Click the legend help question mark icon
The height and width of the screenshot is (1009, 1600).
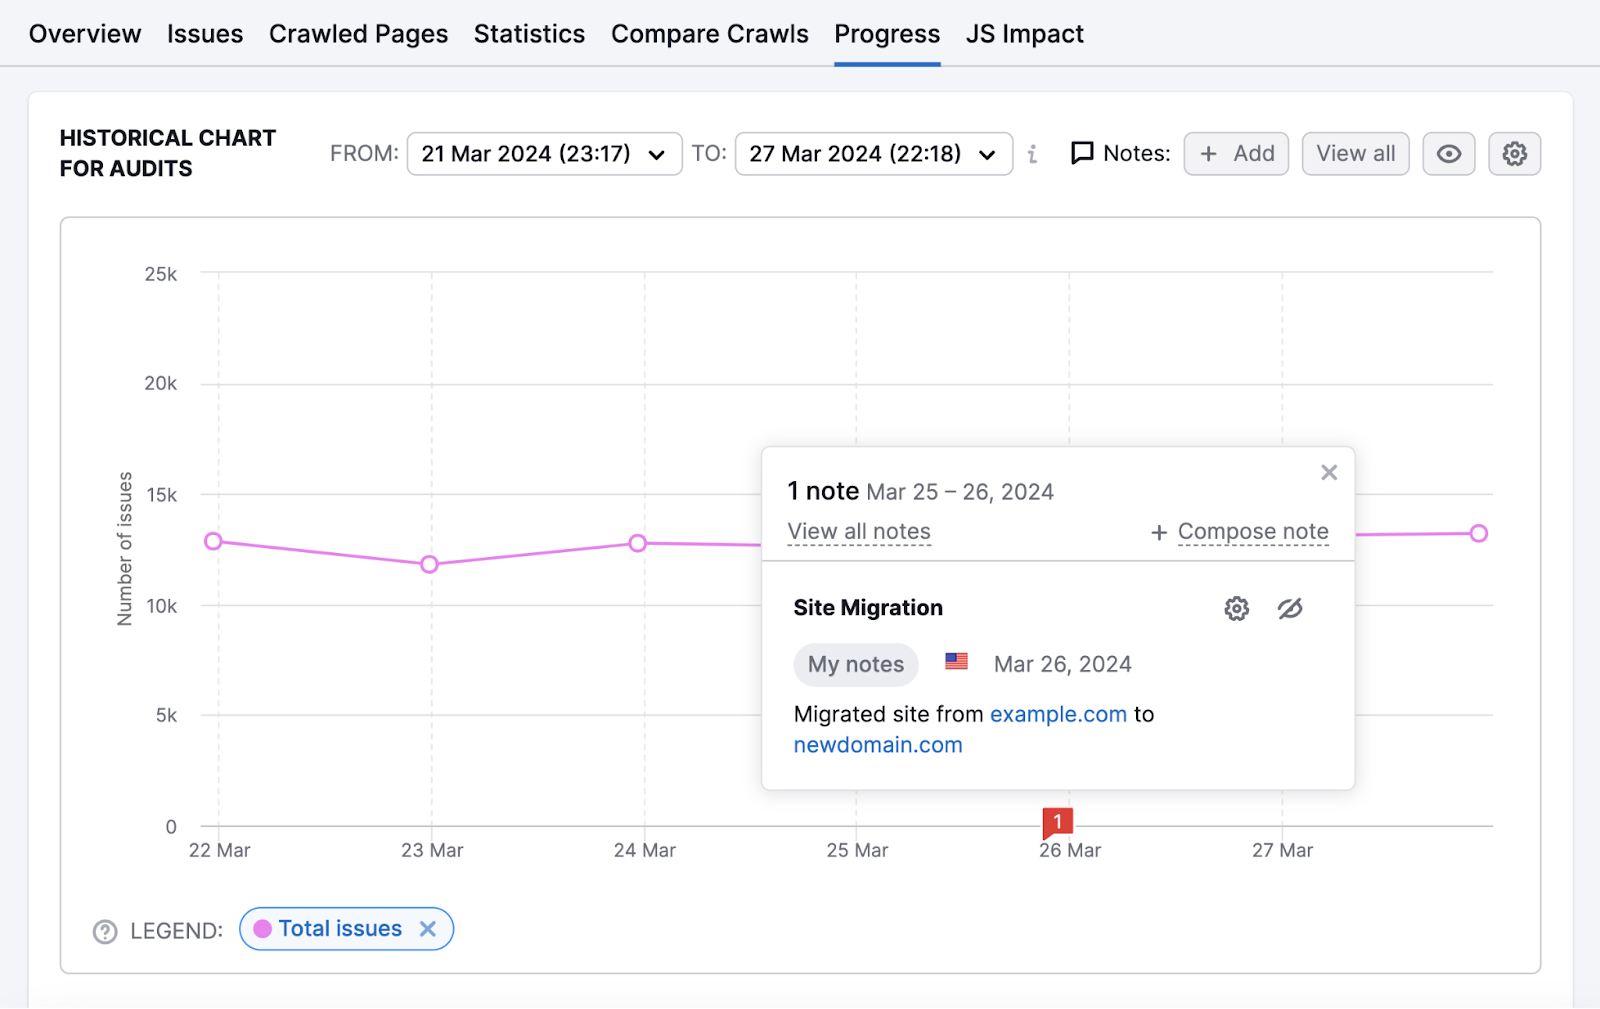104,931
